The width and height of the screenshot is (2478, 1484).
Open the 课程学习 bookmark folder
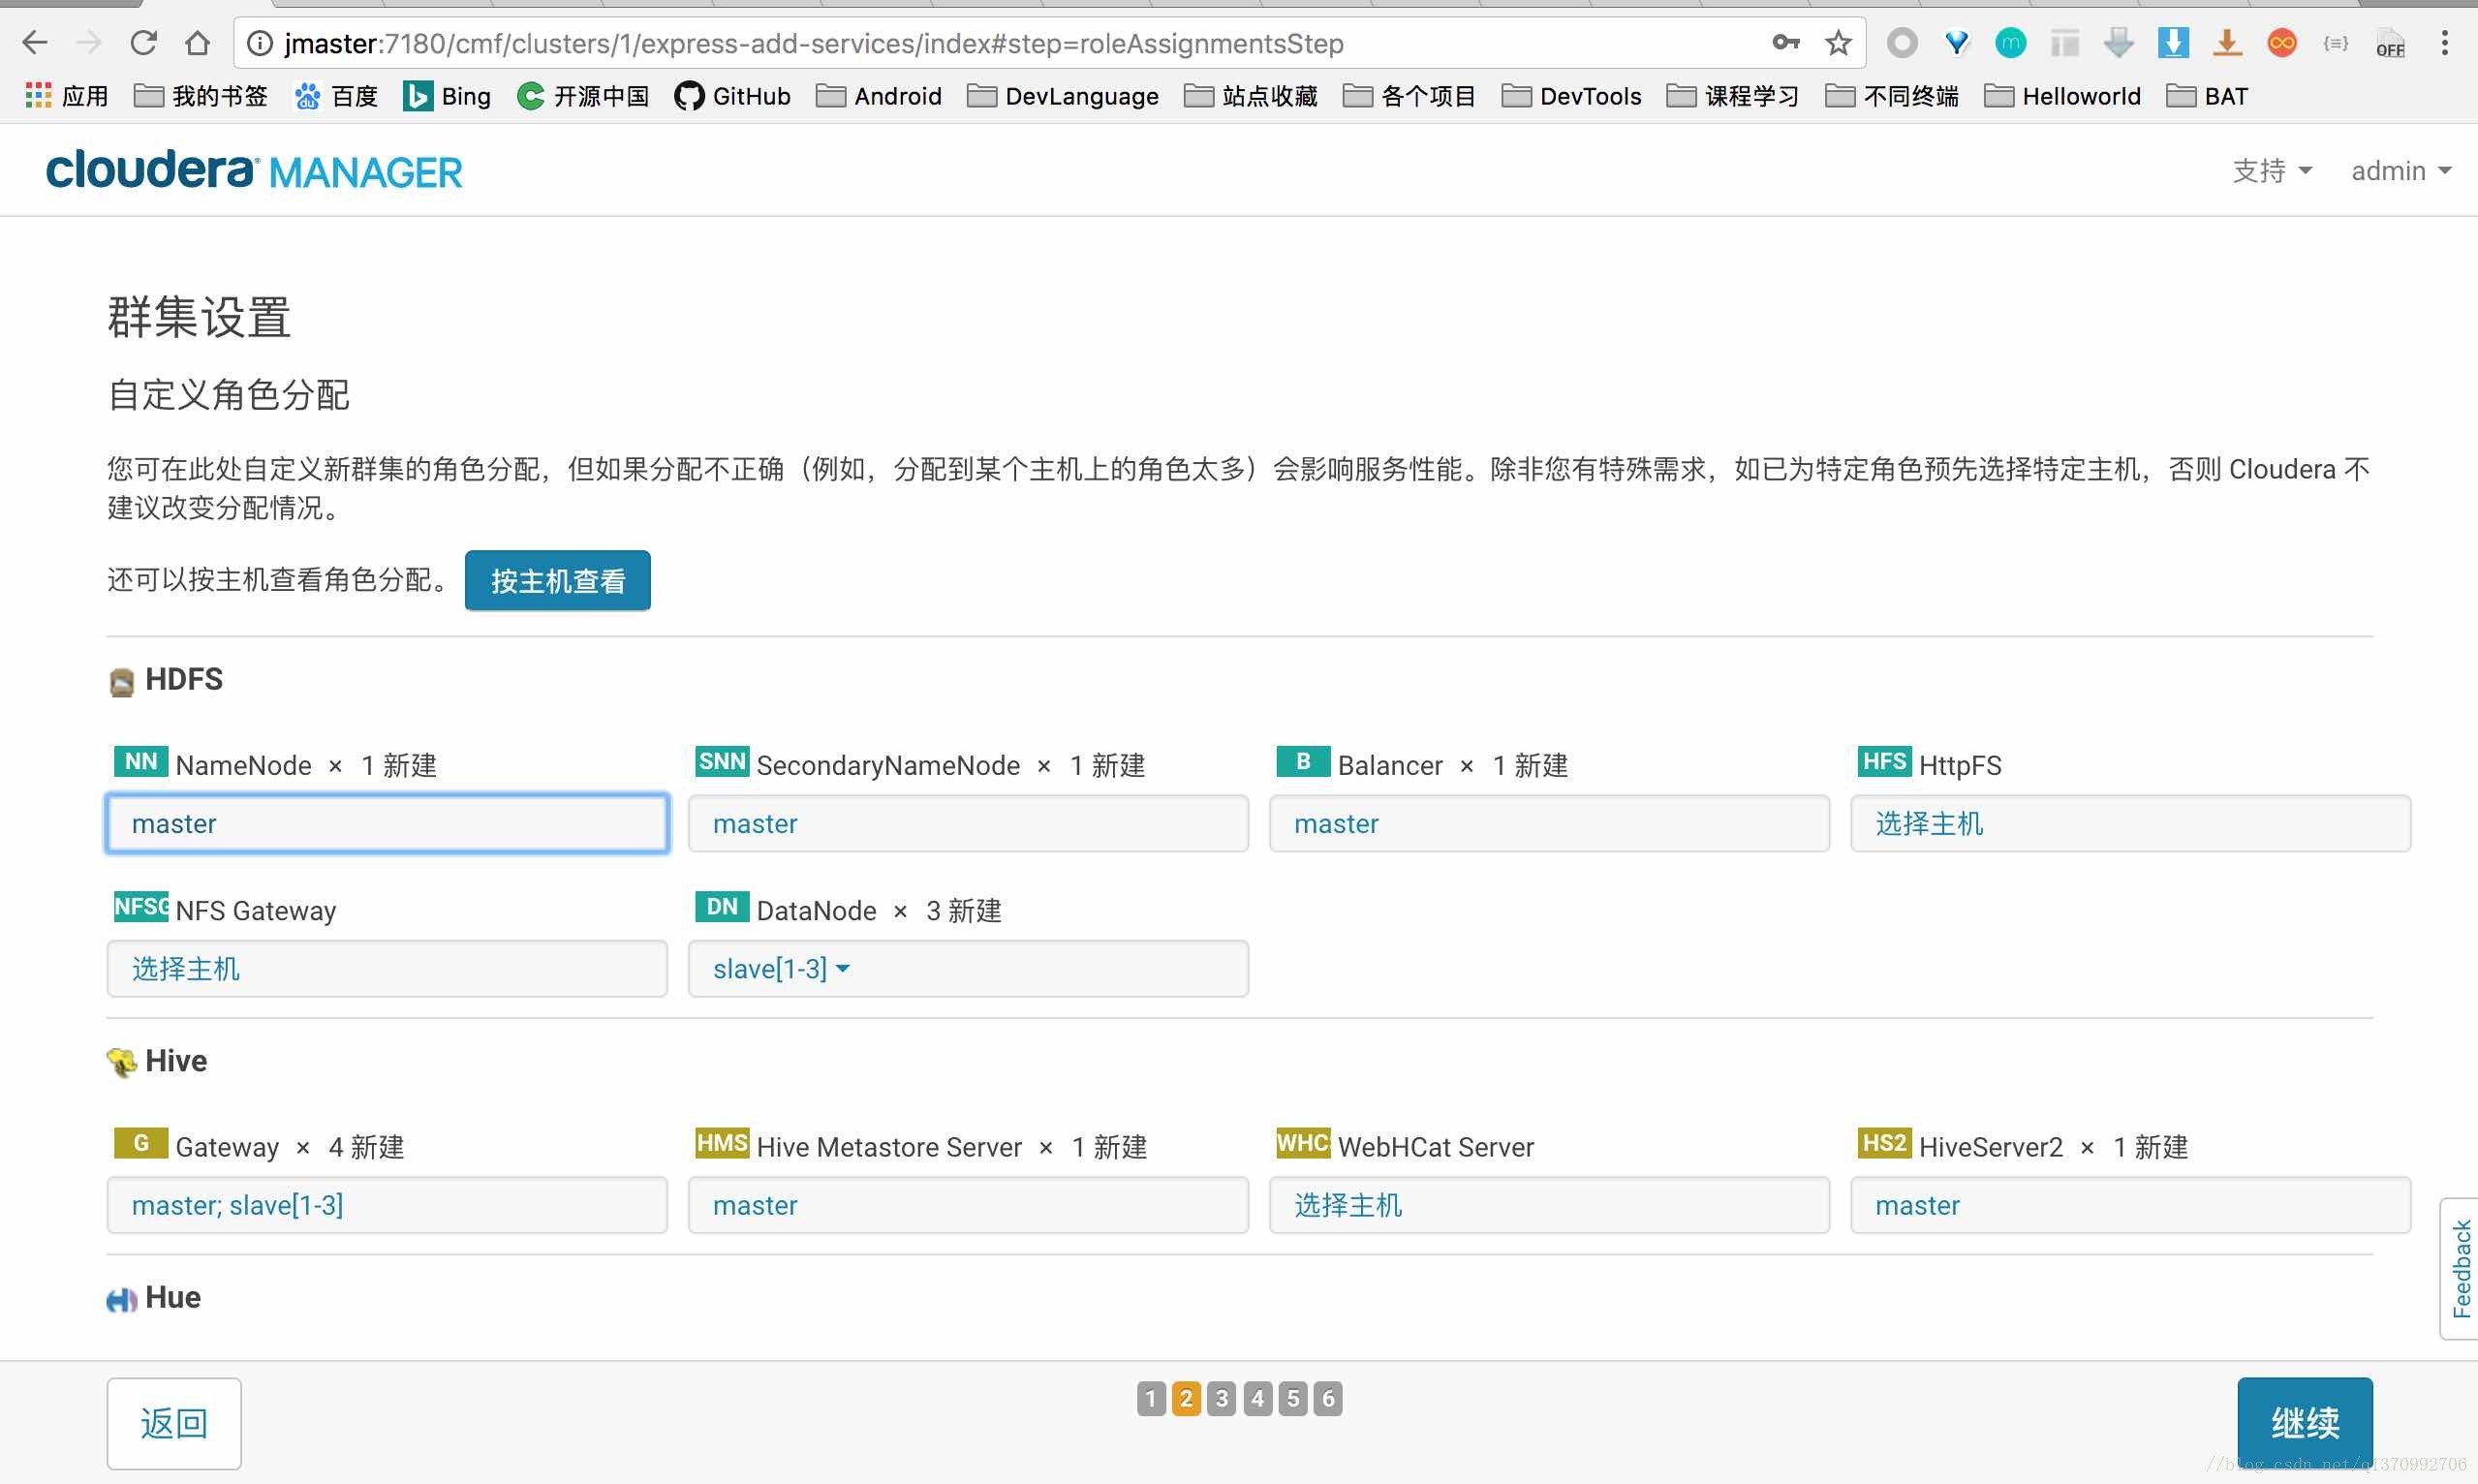point(1733,96)
